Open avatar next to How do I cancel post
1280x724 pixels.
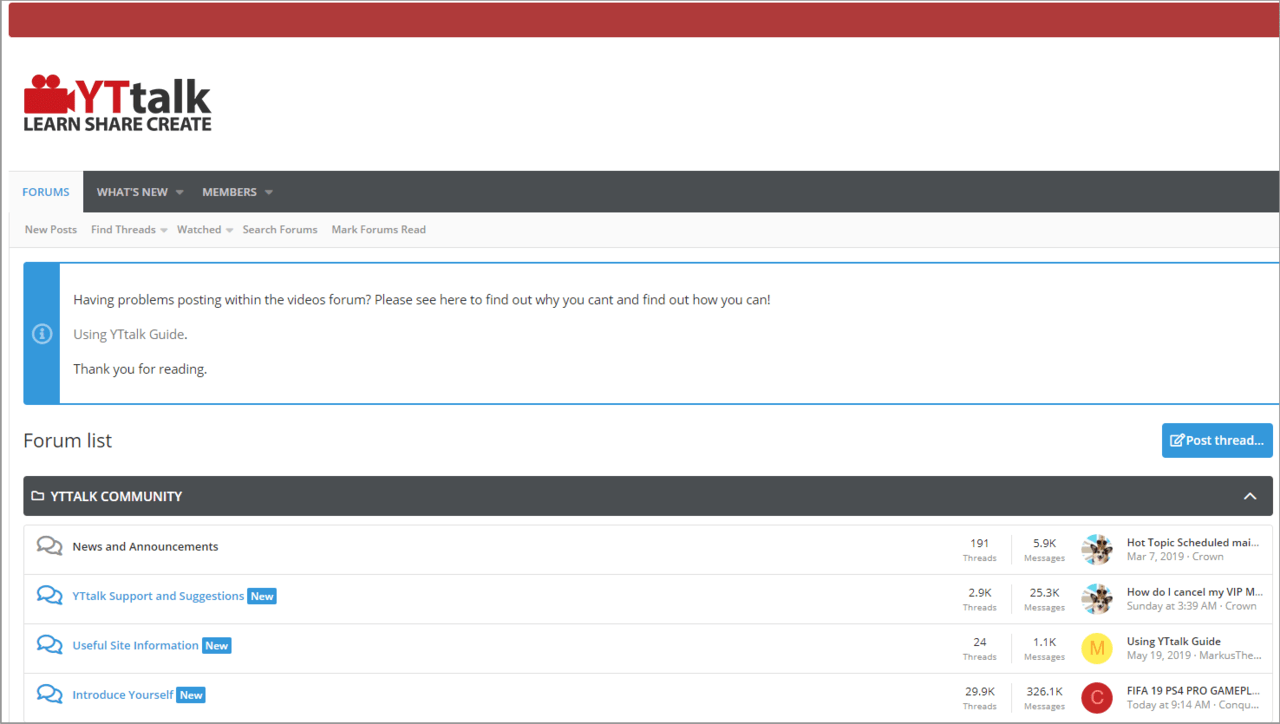(1097, 599)
